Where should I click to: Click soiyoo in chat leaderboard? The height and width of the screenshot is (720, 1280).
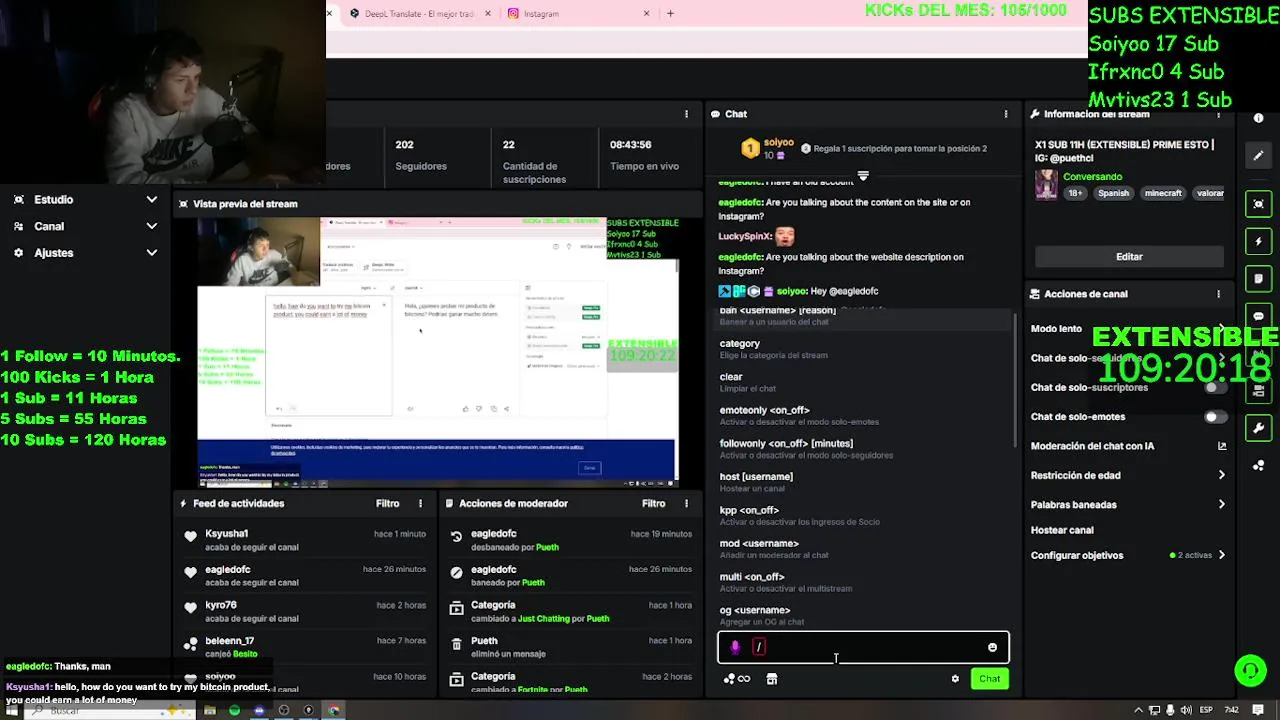[778, 143]
